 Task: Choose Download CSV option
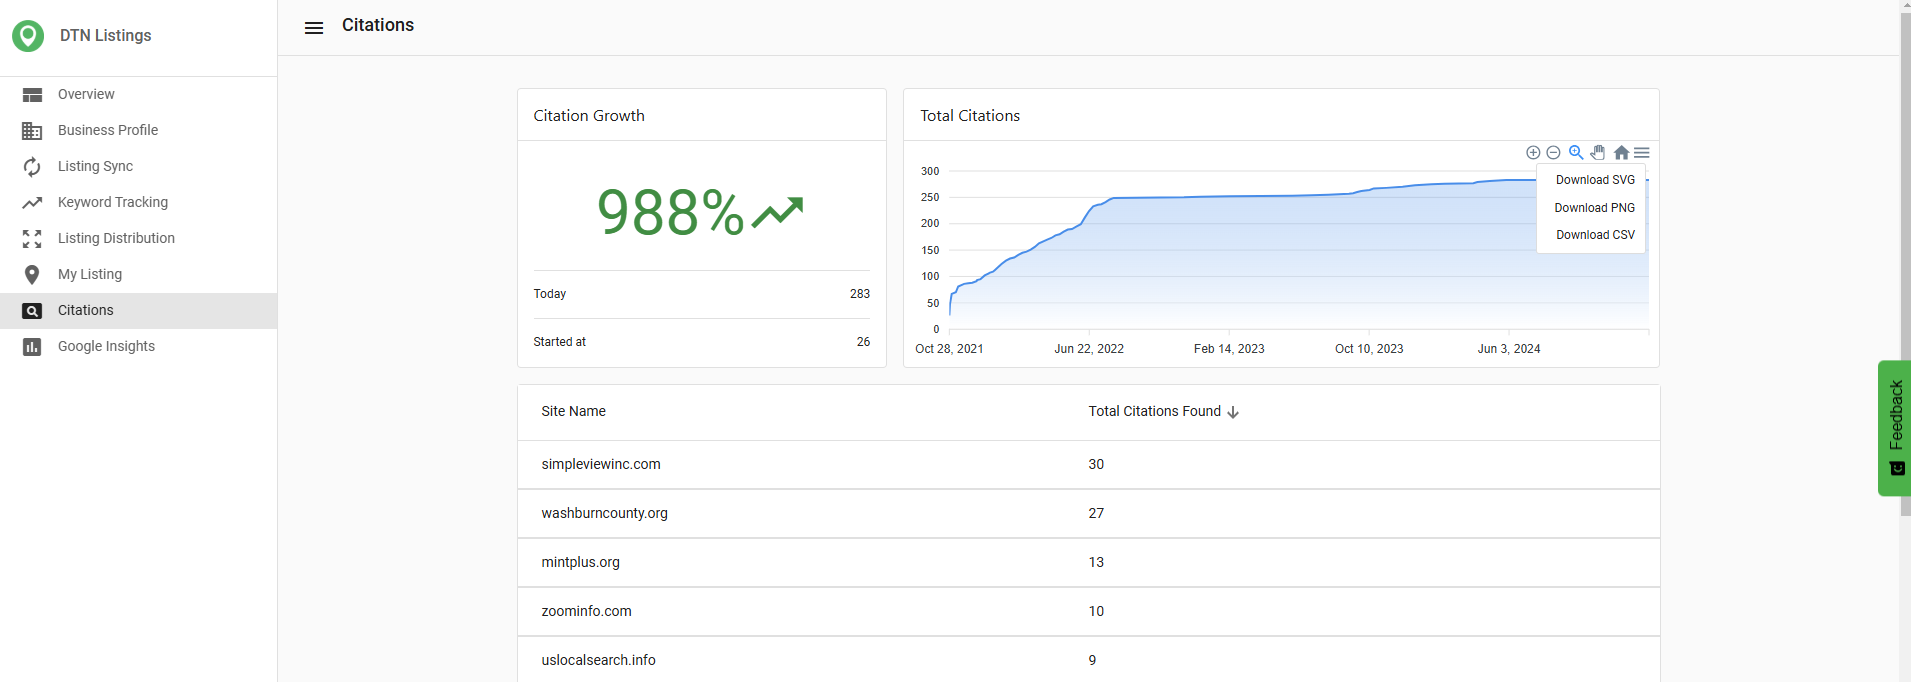[x=1595, y=235]
